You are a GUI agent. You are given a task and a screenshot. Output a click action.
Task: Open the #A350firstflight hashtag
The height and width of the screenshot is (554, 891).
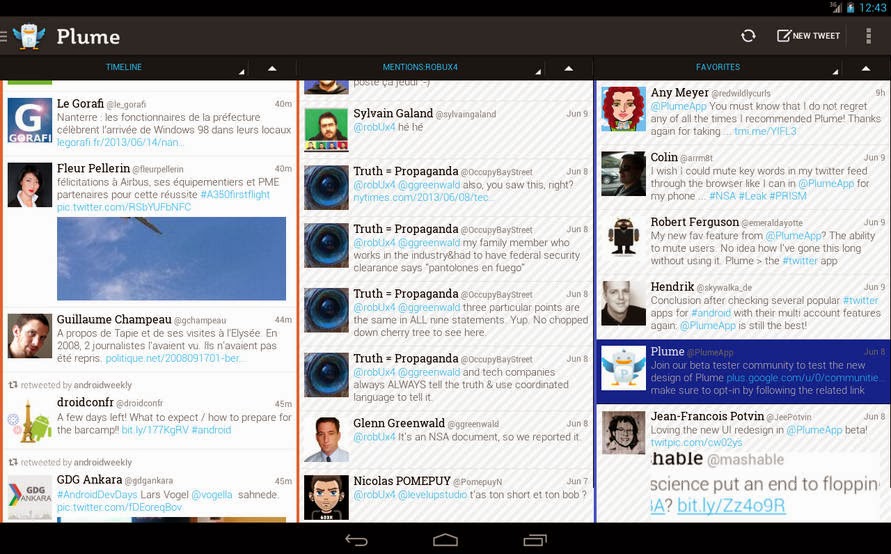coord(235,194)
